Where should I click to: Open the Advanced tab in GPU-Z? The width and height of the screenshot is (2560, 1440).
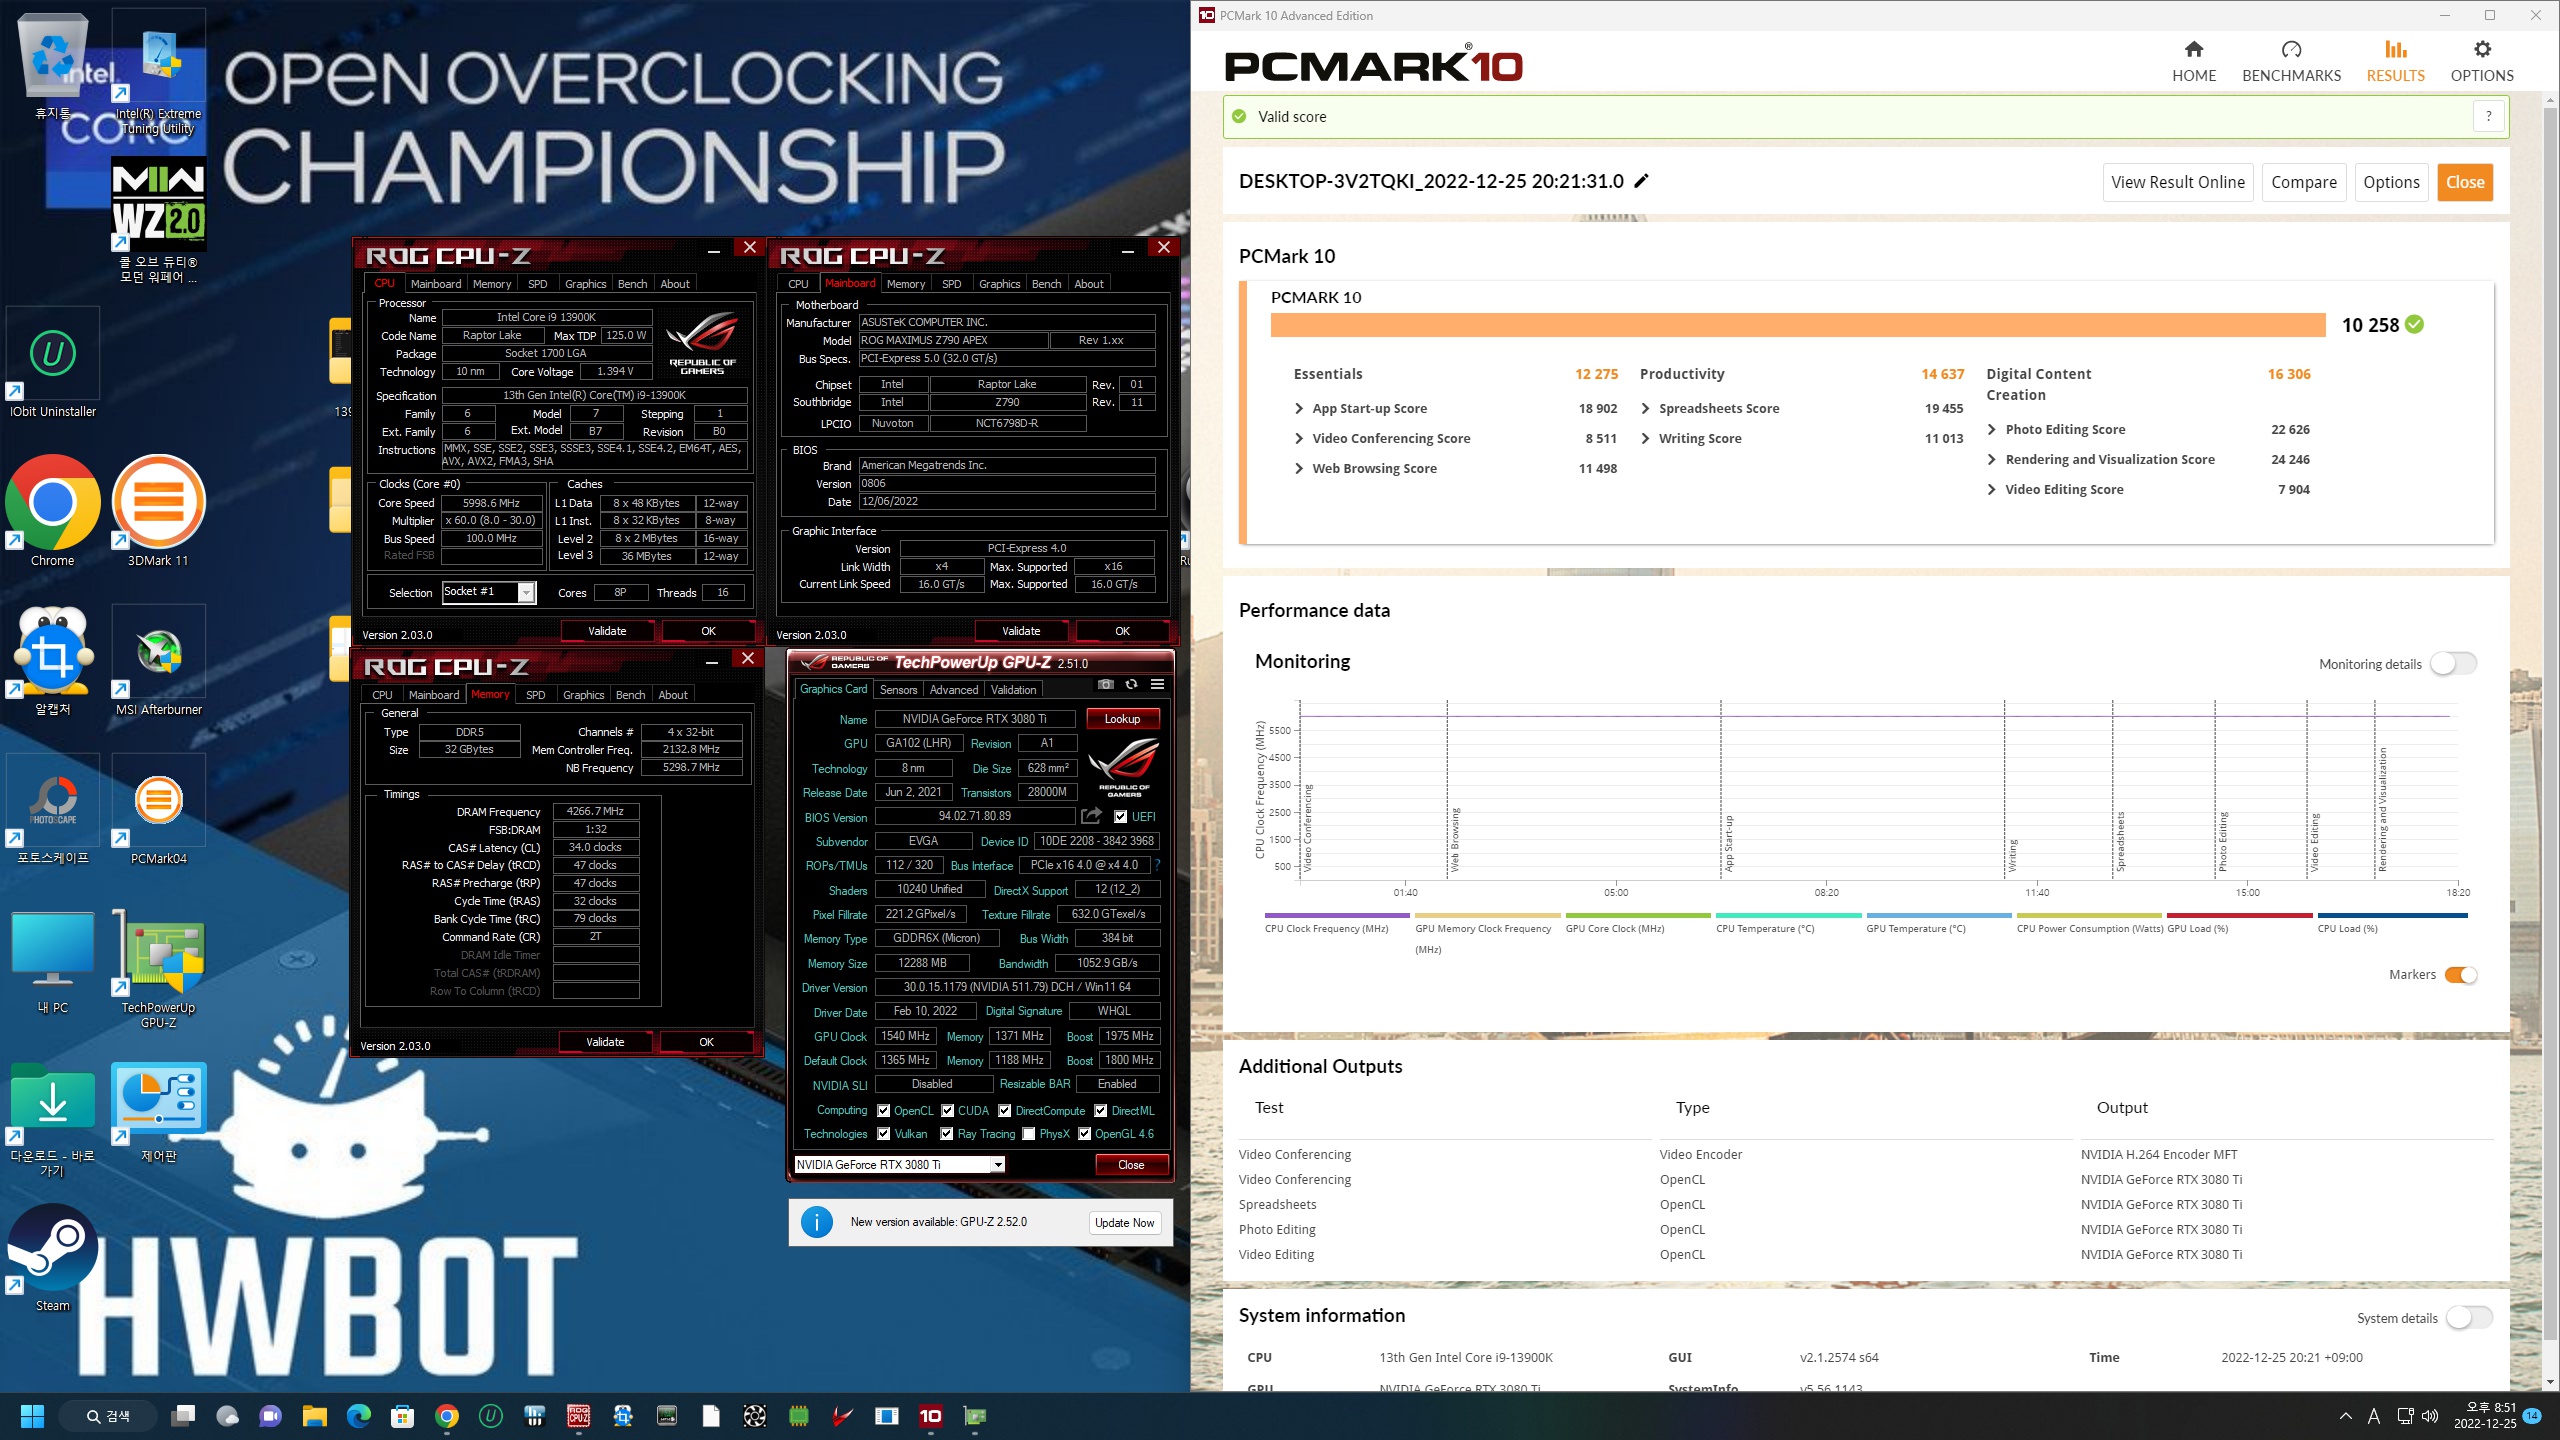pos(953,690)
